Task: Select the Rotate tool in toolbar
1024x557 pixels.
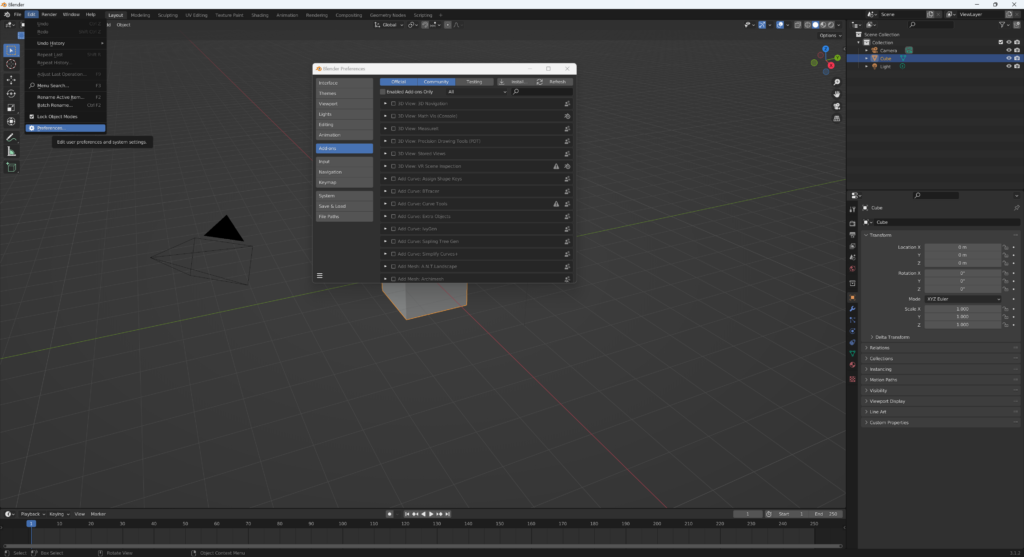Action: pos(11,94)
